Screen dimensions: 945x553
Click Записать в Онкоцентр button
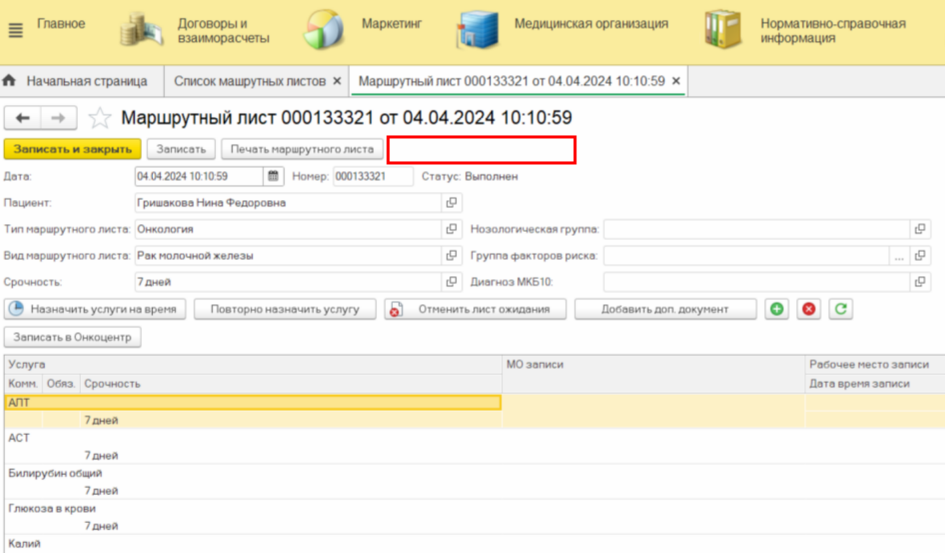point(73,337)
